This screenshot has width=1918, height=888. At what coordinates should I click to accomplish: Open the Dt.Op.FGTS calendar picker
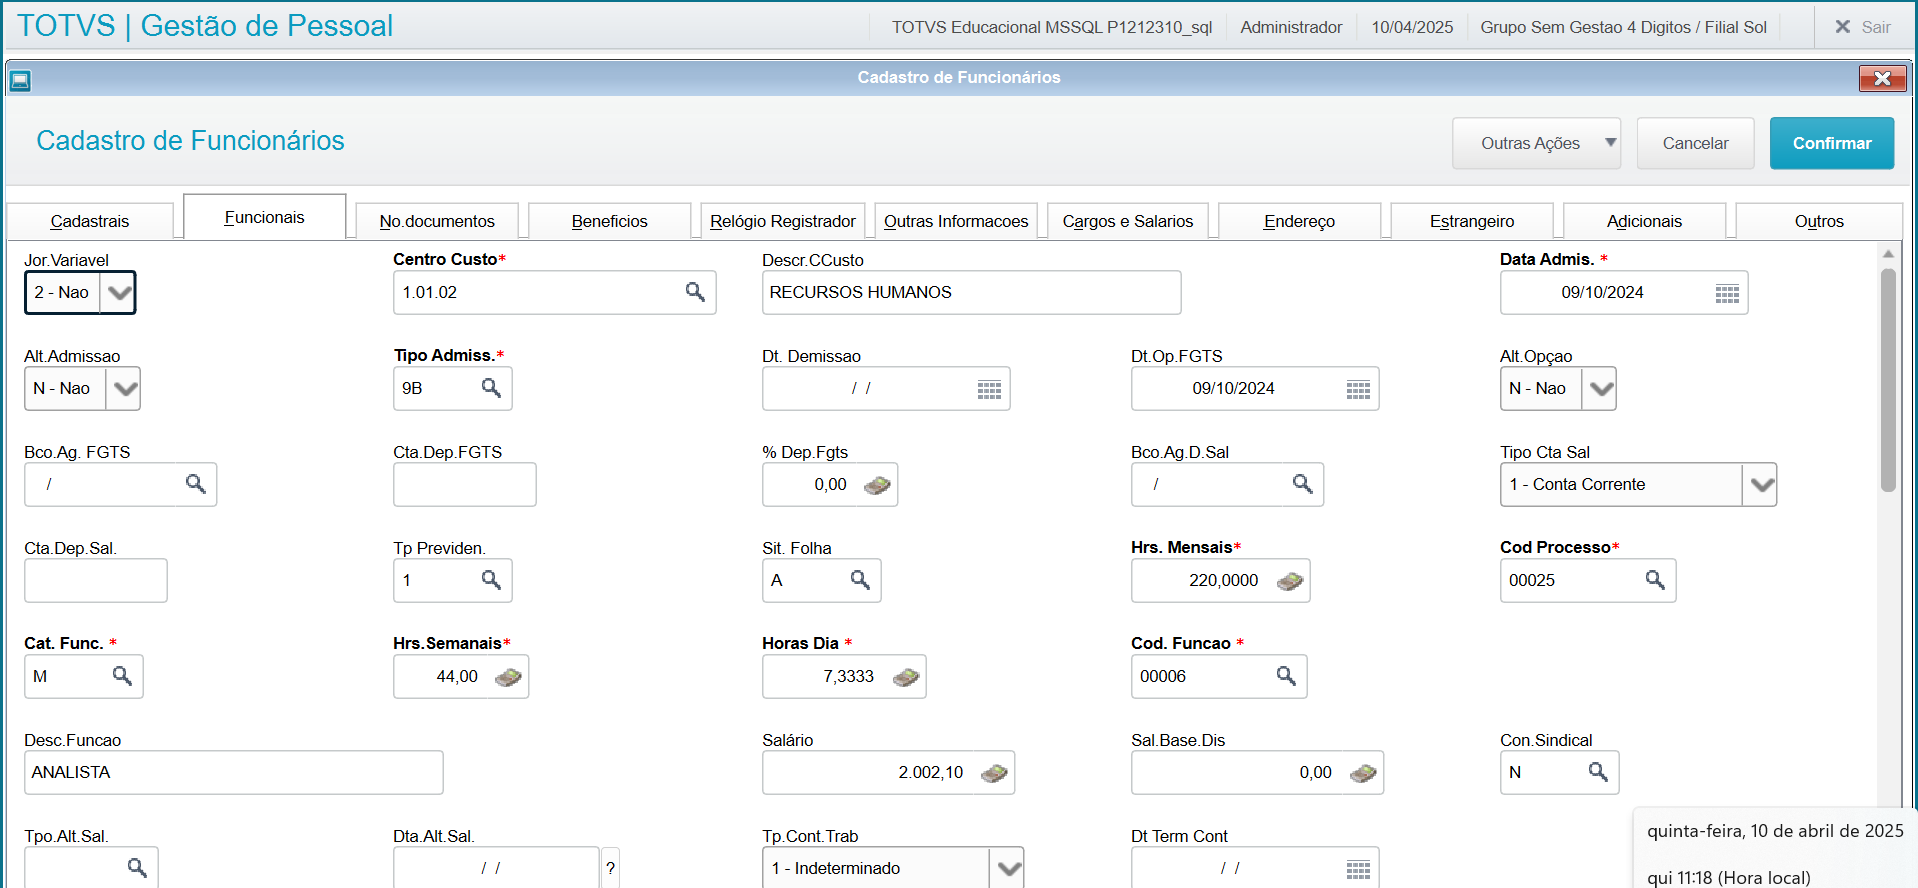tap(1358, 389)
